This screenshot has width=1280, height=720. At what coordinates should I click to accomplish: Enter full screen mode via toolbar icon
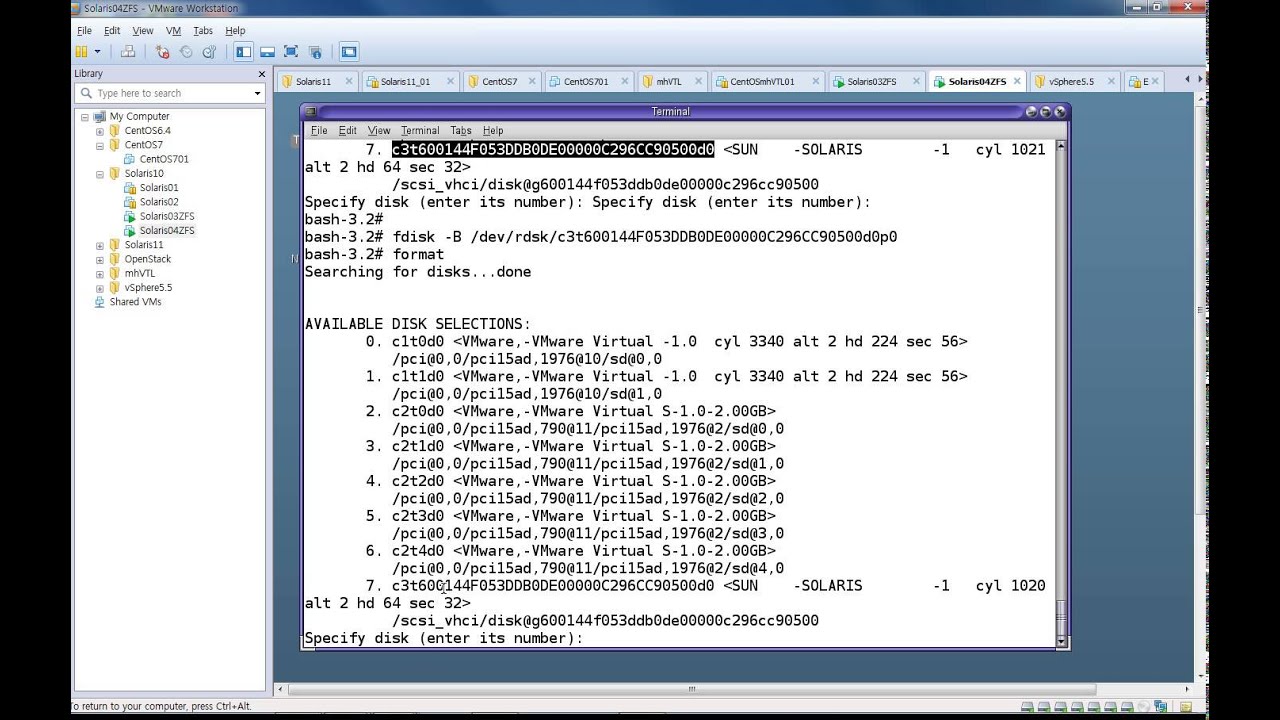(291, 52)
